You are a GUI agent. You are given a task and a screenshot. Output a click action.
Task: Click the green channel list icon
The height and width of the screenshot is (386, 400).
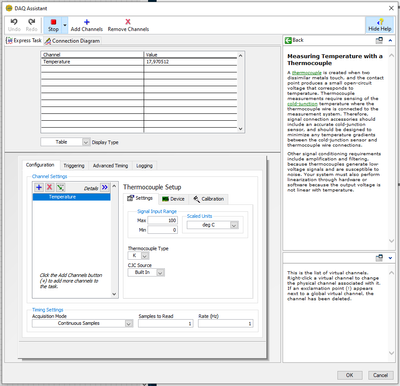click(x=60, y=187)
